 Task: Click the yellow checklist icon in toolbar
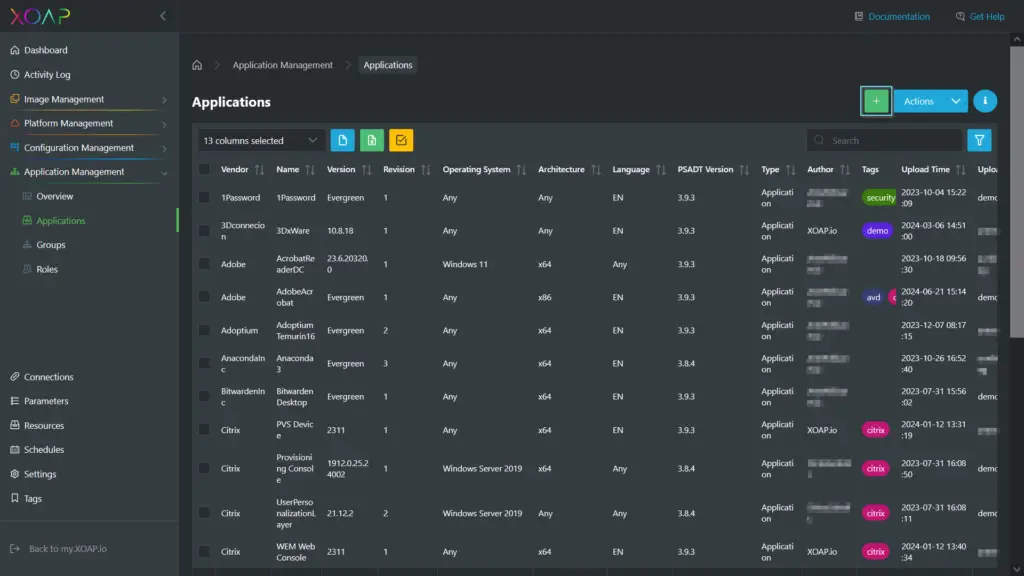click(398, 139)
